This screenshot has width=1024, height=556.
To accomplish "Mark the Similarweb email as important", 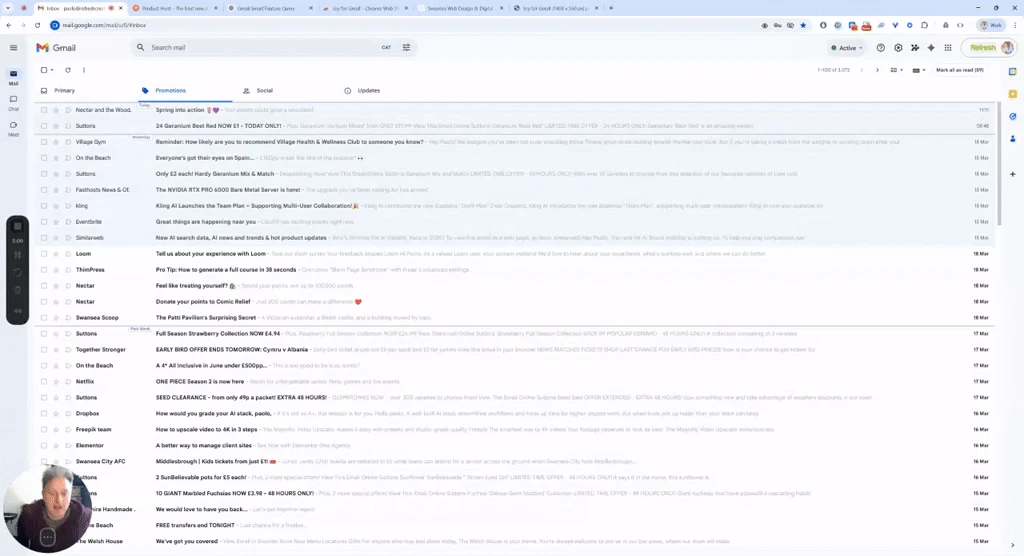I will click(68, 238).
